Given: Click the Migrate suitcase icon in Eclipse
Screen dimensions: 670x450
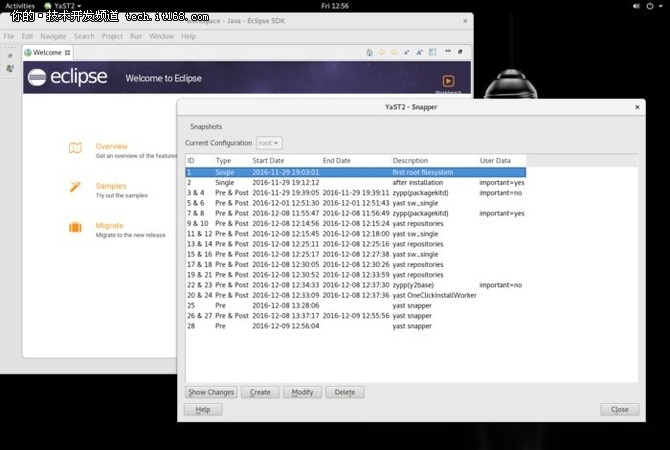Looking at the screenshot, I should (75, 227).
